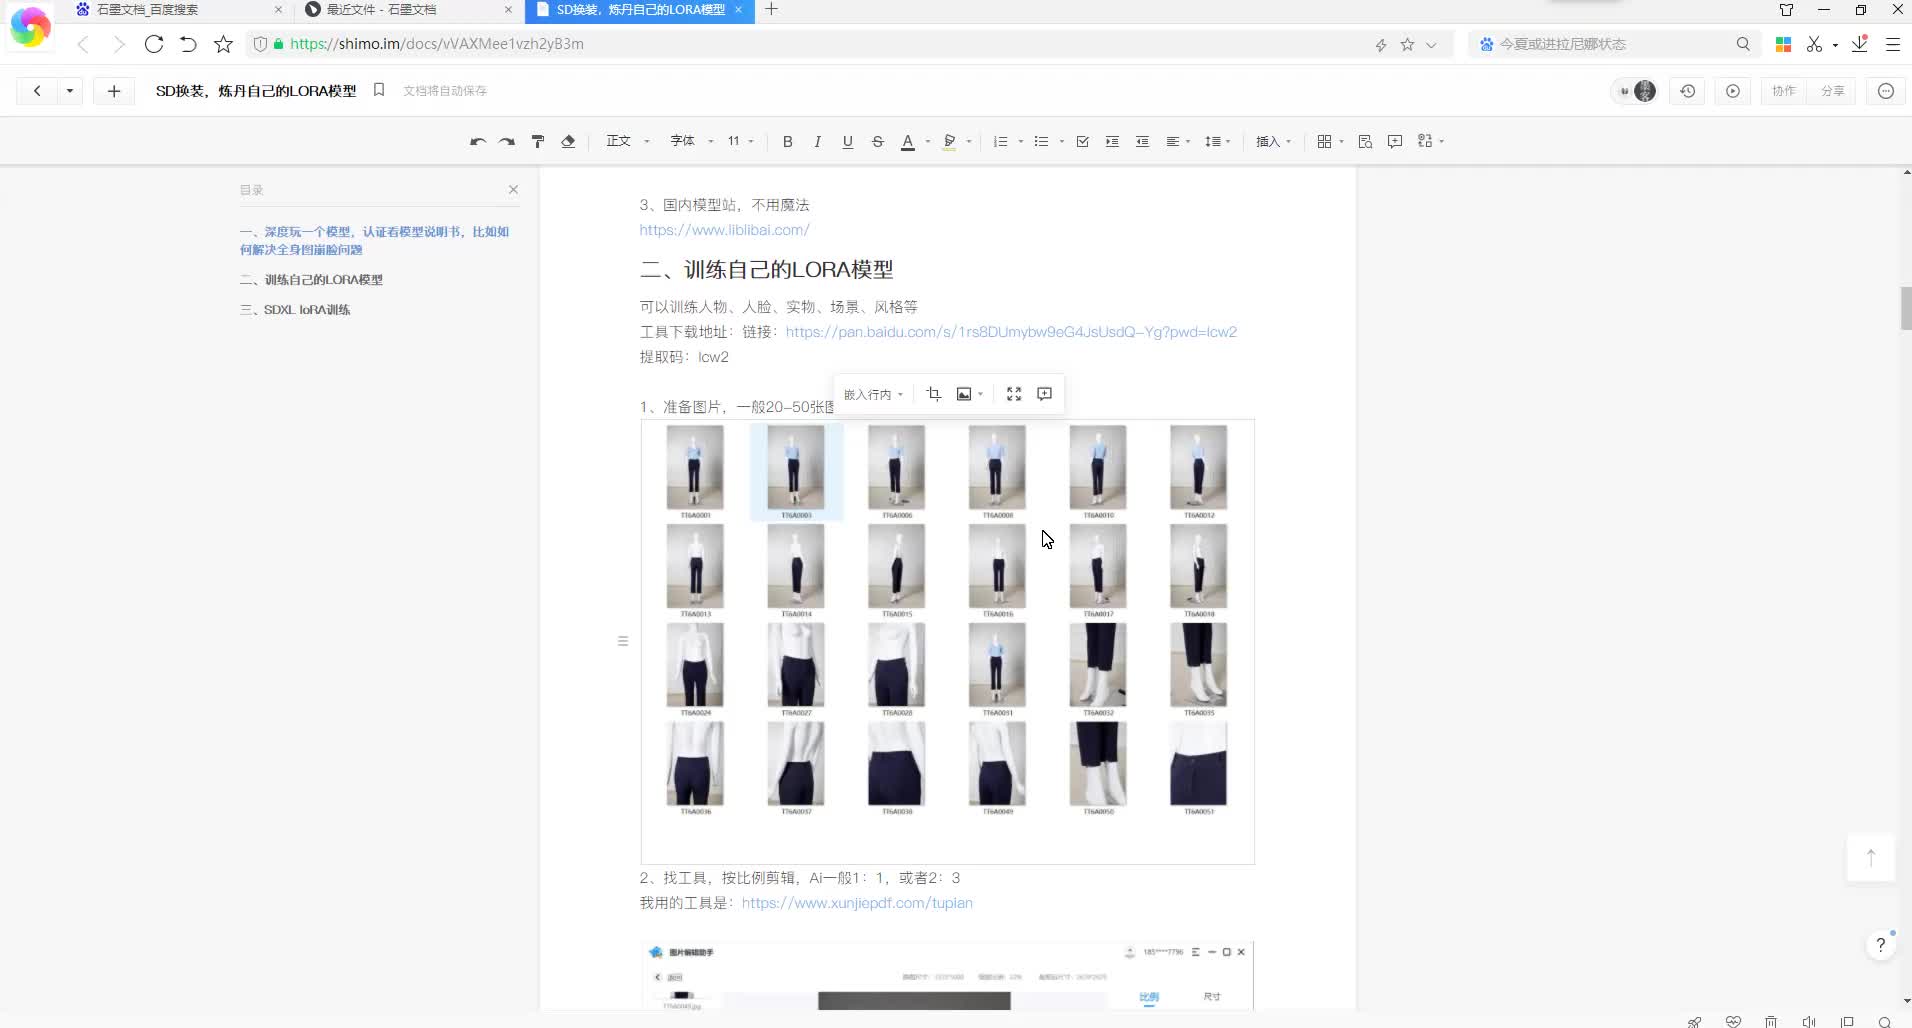Toggle underline formatting

pos(847,141)
